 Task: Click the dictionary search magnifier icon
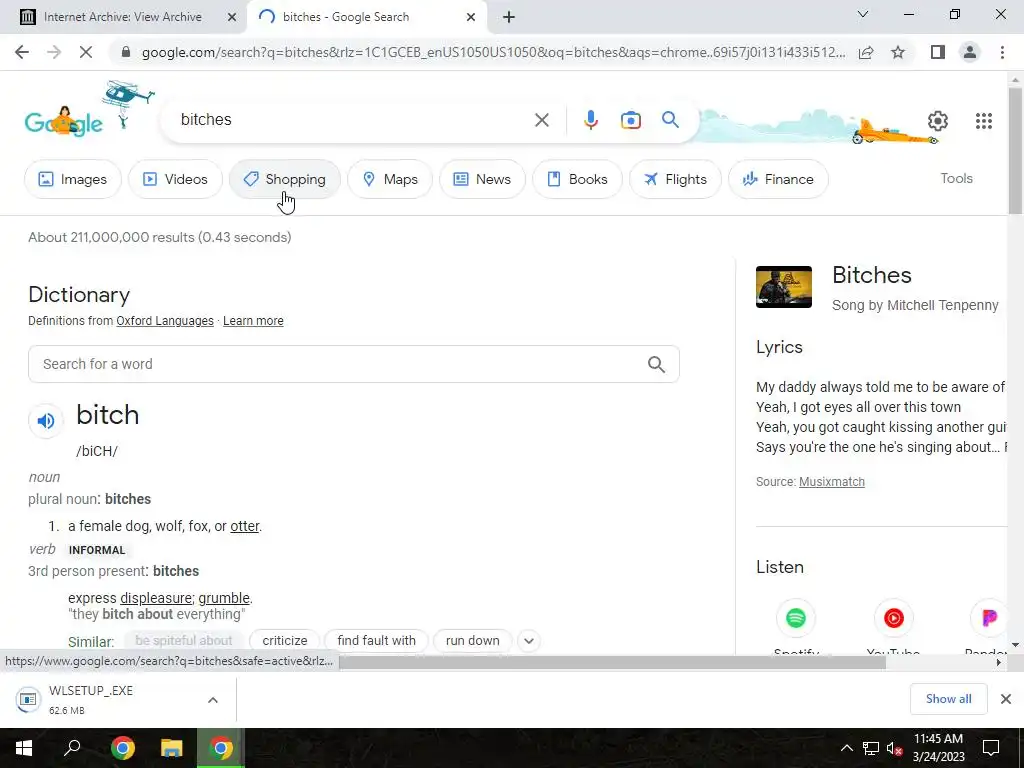pos(656,364)
